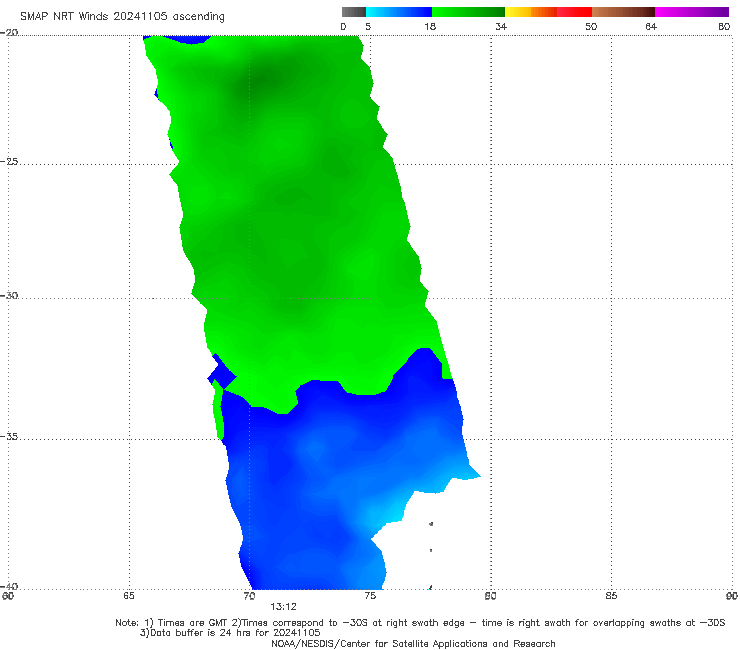Click the color scale label '34'
Viewport: 740px width, 650px height.
tap(501, 26)
